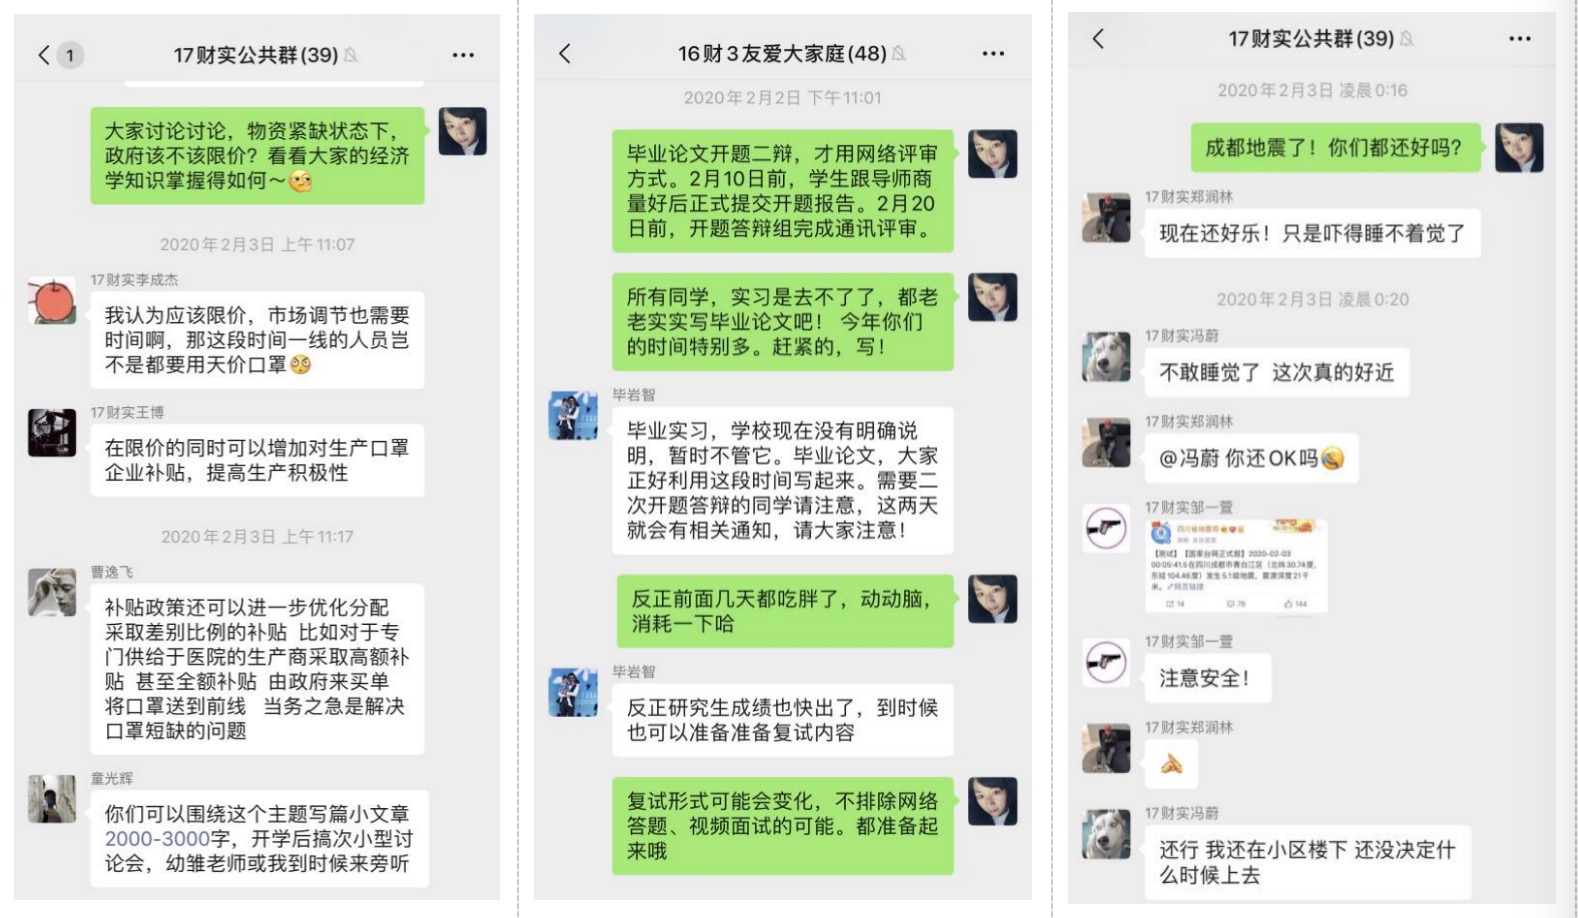
Task: Tap back arrow in right chat panel
Action: click(x=1098, y=39)
